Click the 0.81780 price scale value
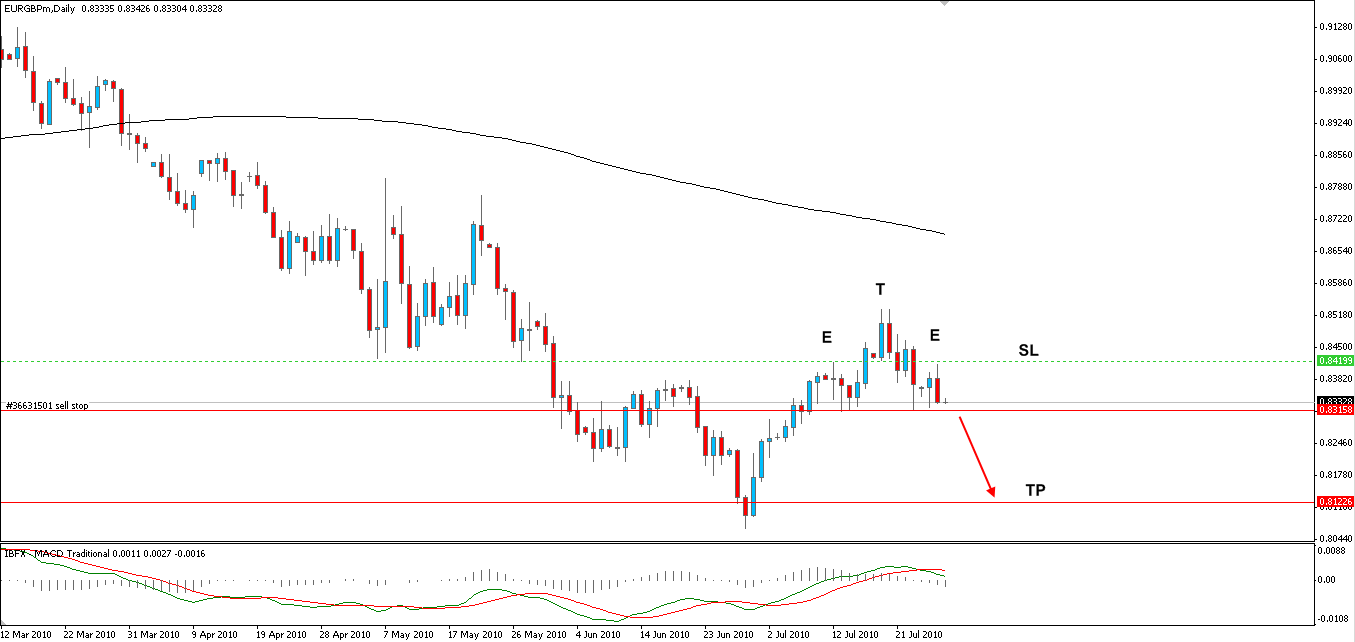Viewport: 1355px width, 642px height. tap(1336, 474)
